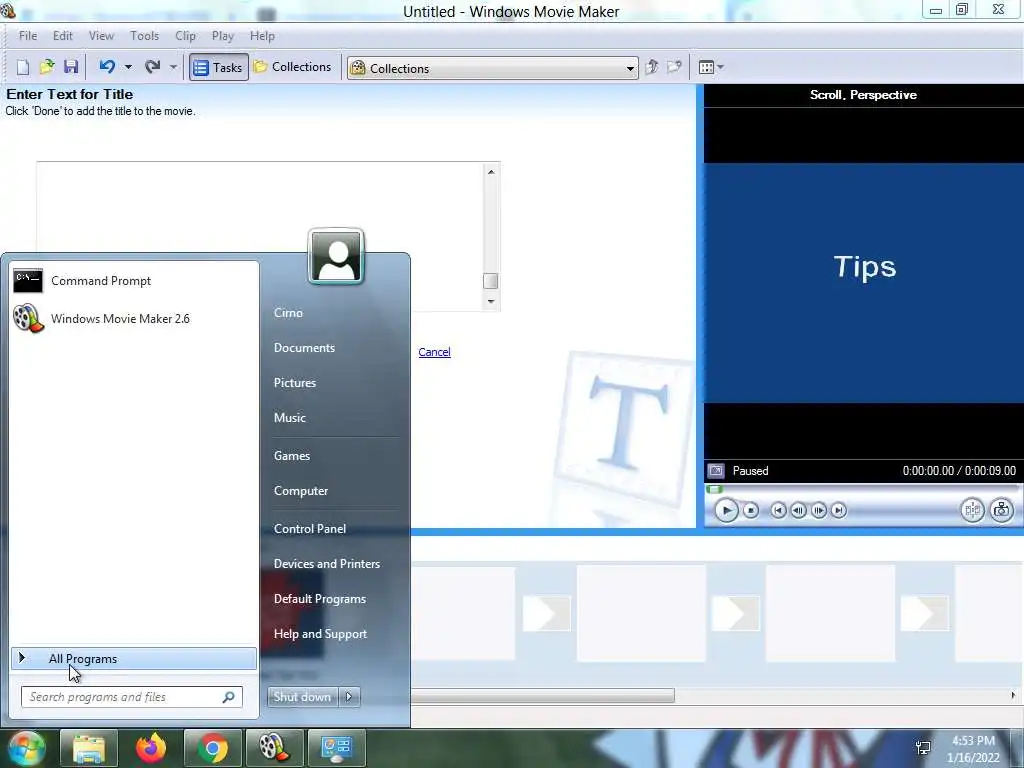
Task: Open the Edit menu
Action: (63, 36)
